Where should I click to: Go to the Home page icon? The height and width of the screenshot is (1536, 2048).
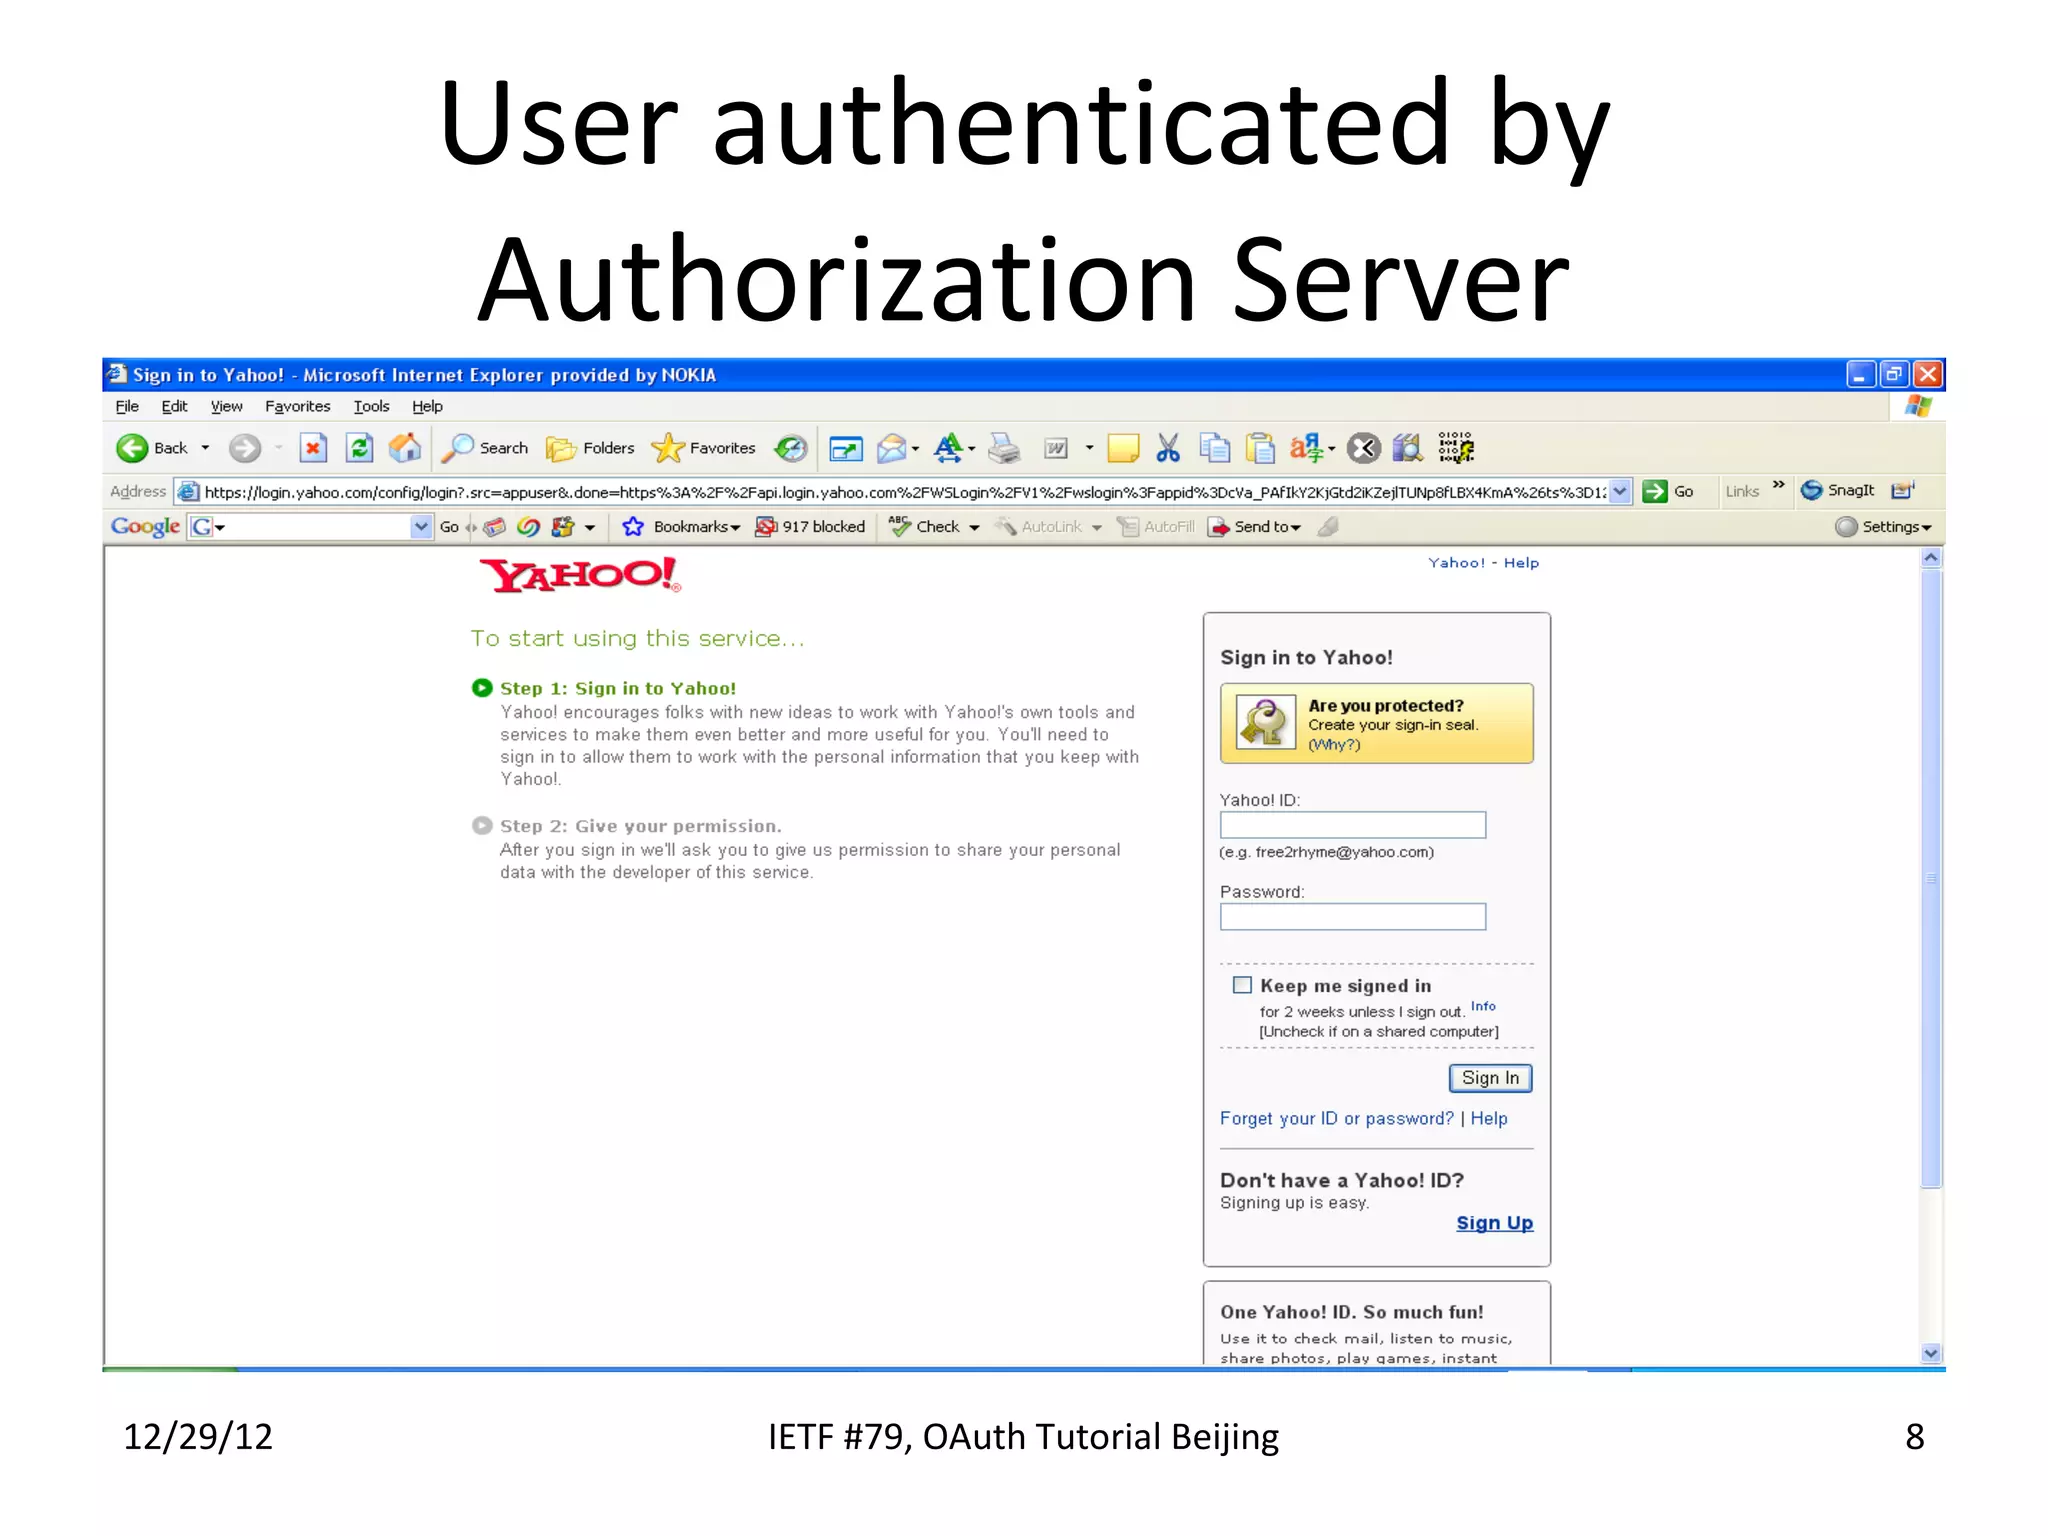[x=405, y=448]
